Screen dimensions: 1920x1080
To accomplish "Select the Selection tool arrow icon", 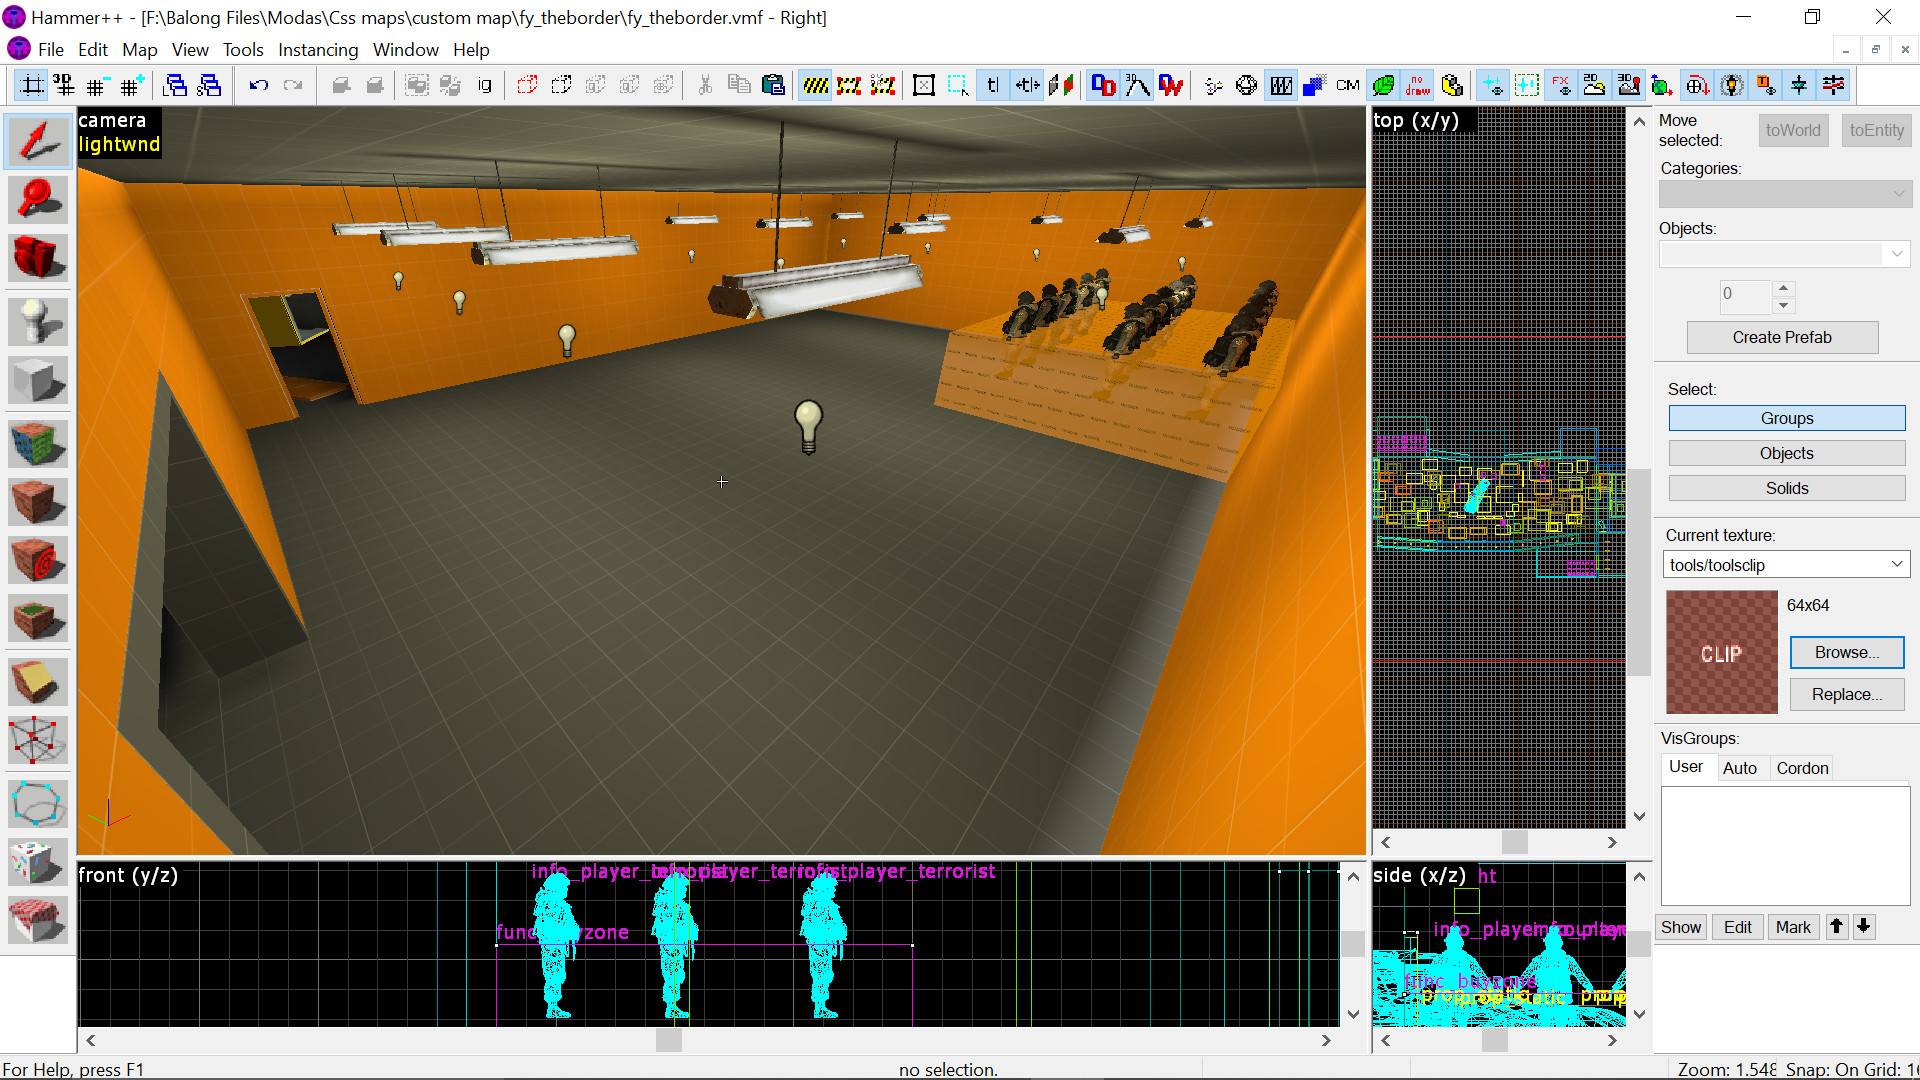I will click(x=37, y=141).
